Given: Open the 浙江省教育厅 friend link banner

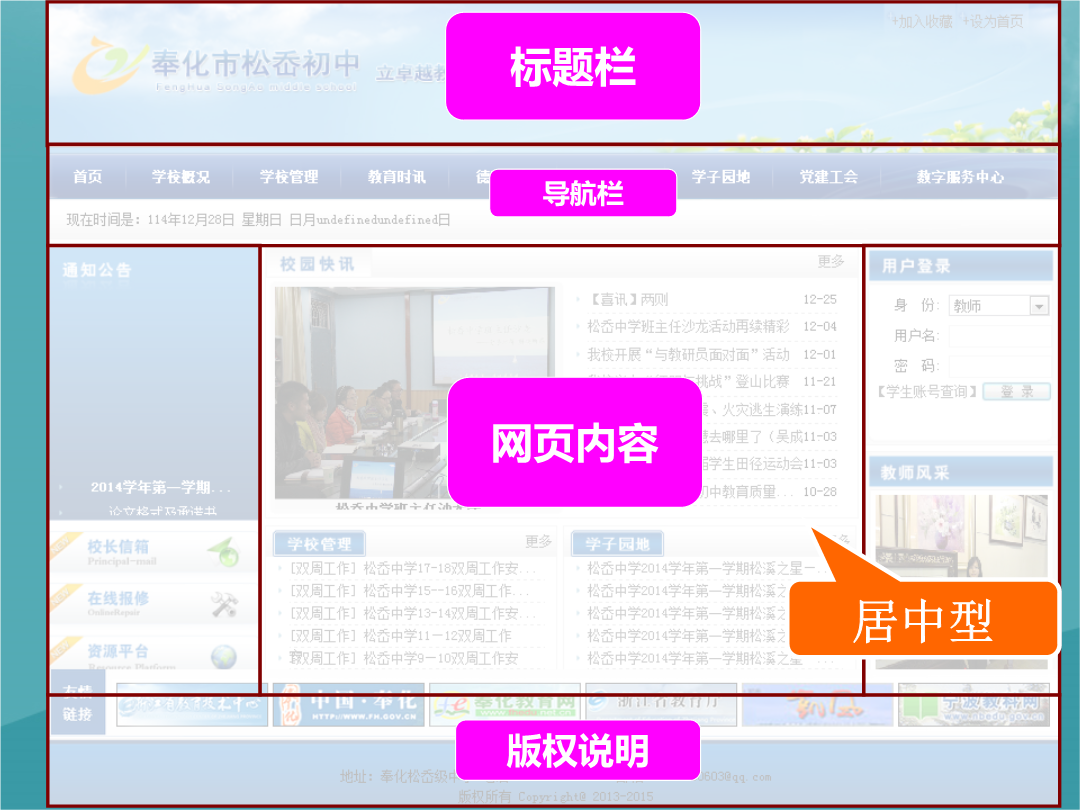Looking at the screenshot, I should 661,705.
